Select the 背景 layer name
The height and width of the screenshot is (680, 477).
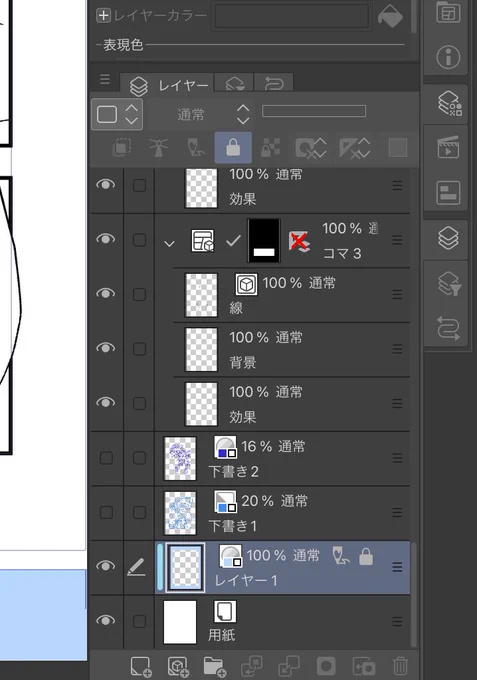(242, 363)
